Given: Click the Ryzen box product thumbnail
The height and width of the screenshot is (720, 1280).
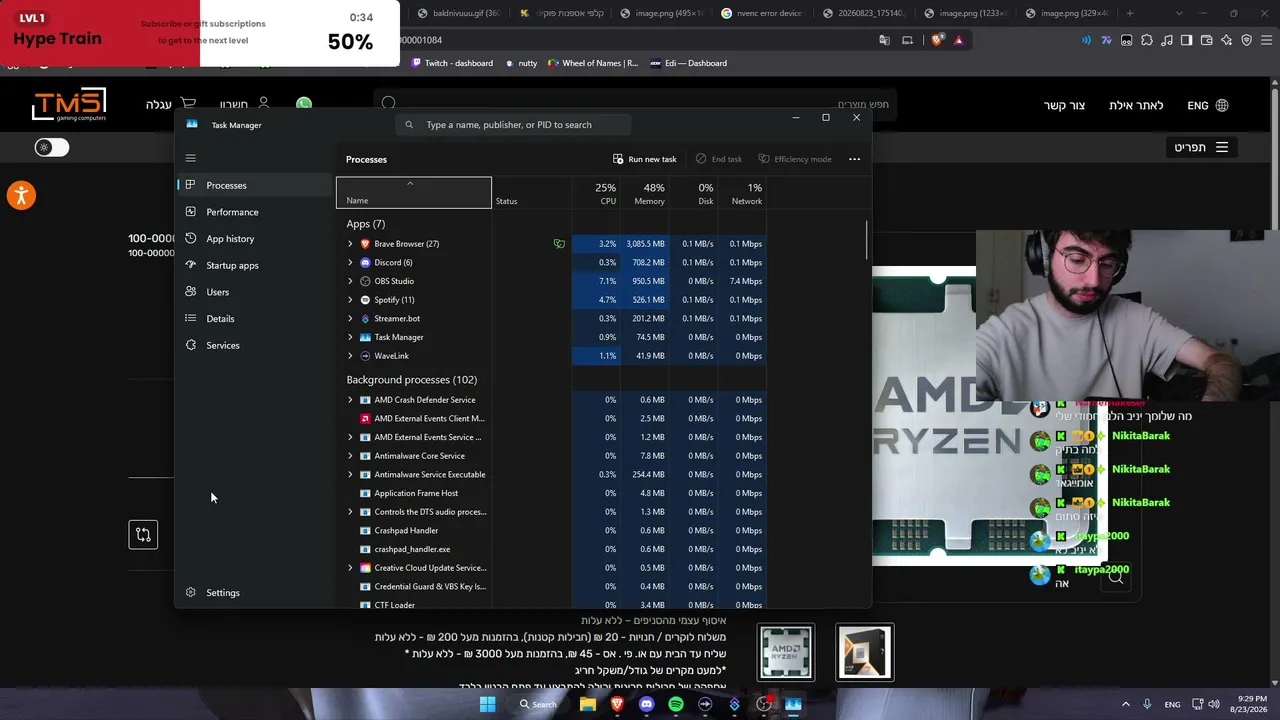Looking at the screenshot, I should pyautogui.click(x=865, y=652).
